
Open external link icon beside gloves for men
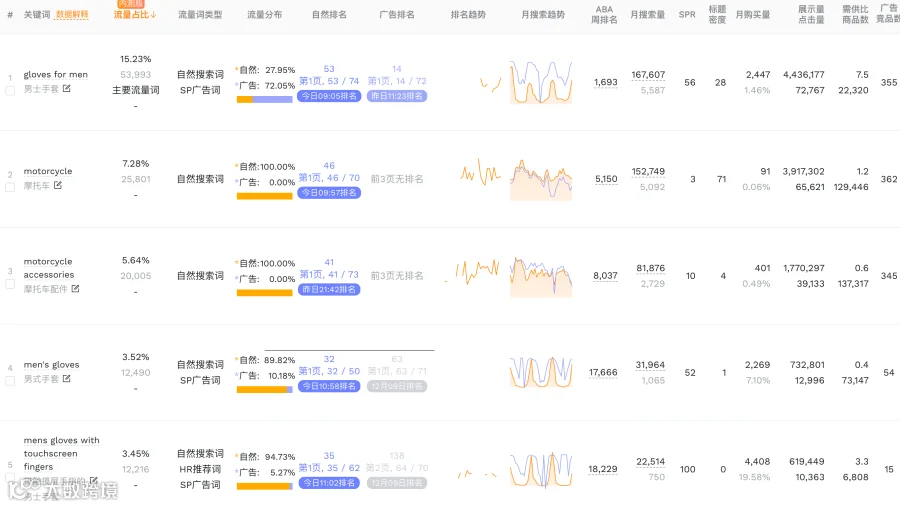click(67, 88)
